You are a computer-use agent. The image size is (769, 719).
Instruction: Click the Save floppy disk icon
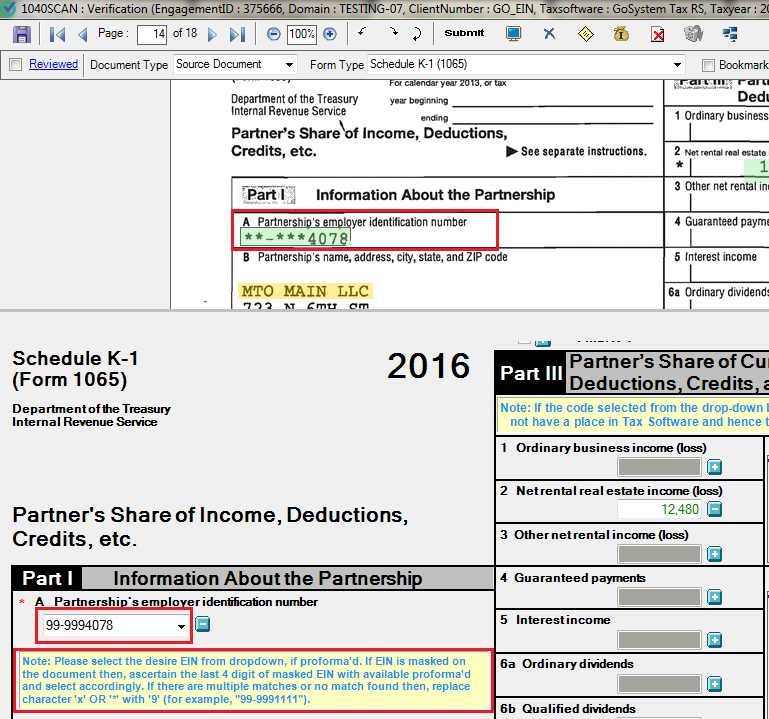tap(22, 34)
